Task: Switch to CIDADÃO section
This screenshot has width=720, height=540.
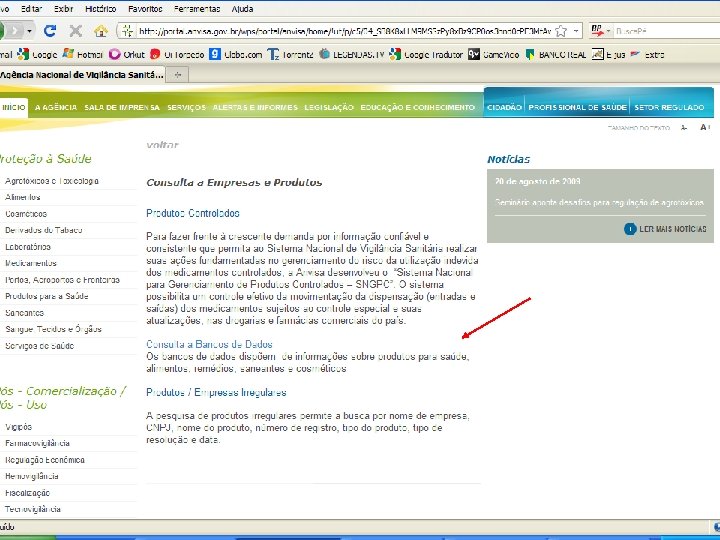Action: click(x=504, y=107)
